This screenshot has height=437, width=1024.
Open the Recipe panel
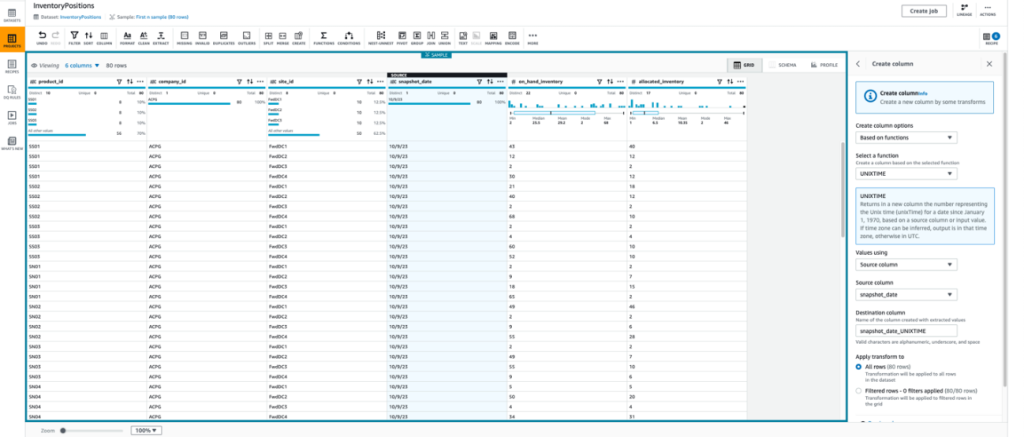(991, 39)
